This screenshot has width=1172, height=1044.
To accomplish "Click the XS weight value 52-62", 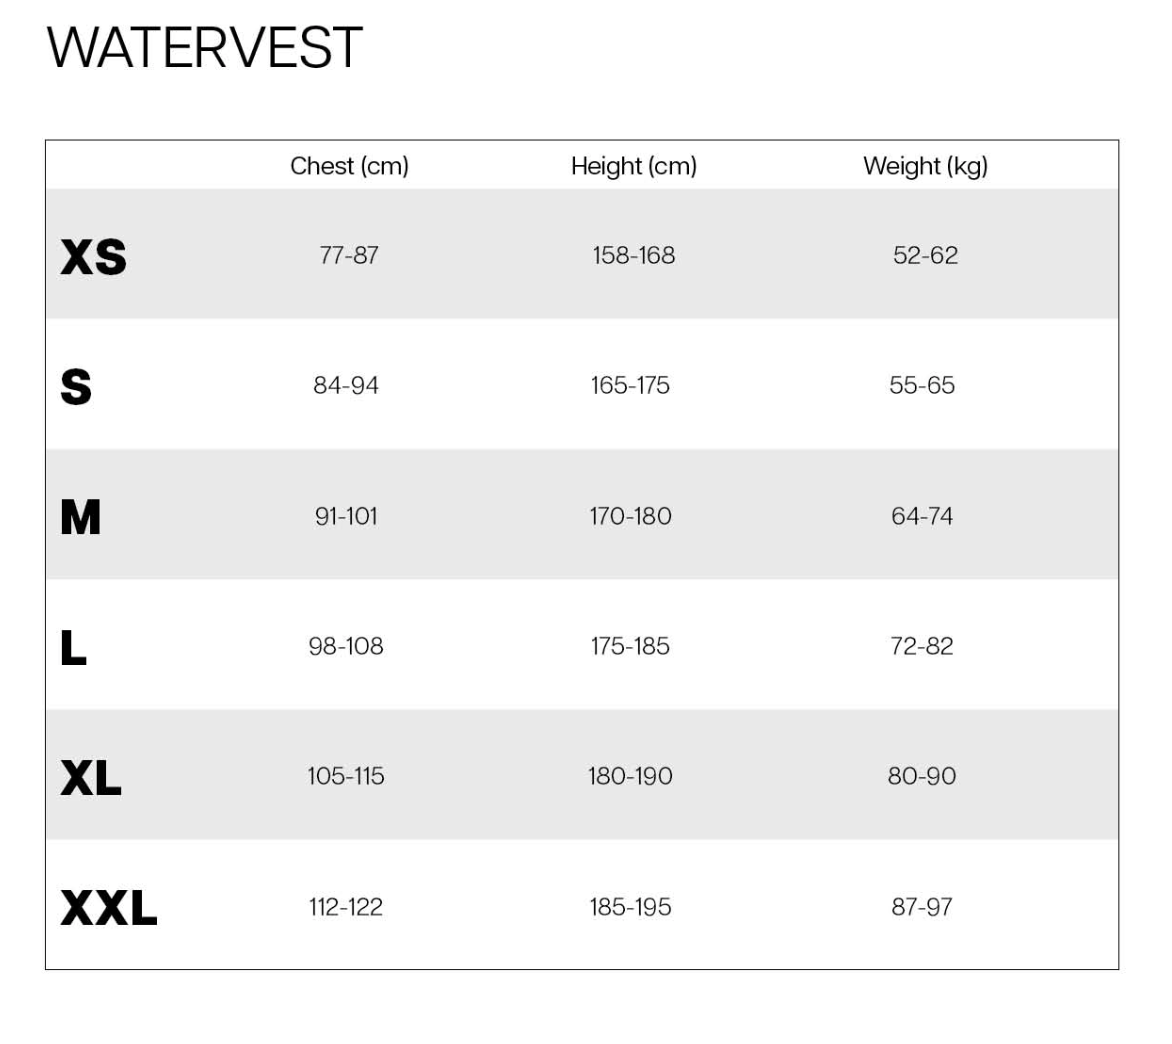I will pyautogui.click(x=925, y=255).
